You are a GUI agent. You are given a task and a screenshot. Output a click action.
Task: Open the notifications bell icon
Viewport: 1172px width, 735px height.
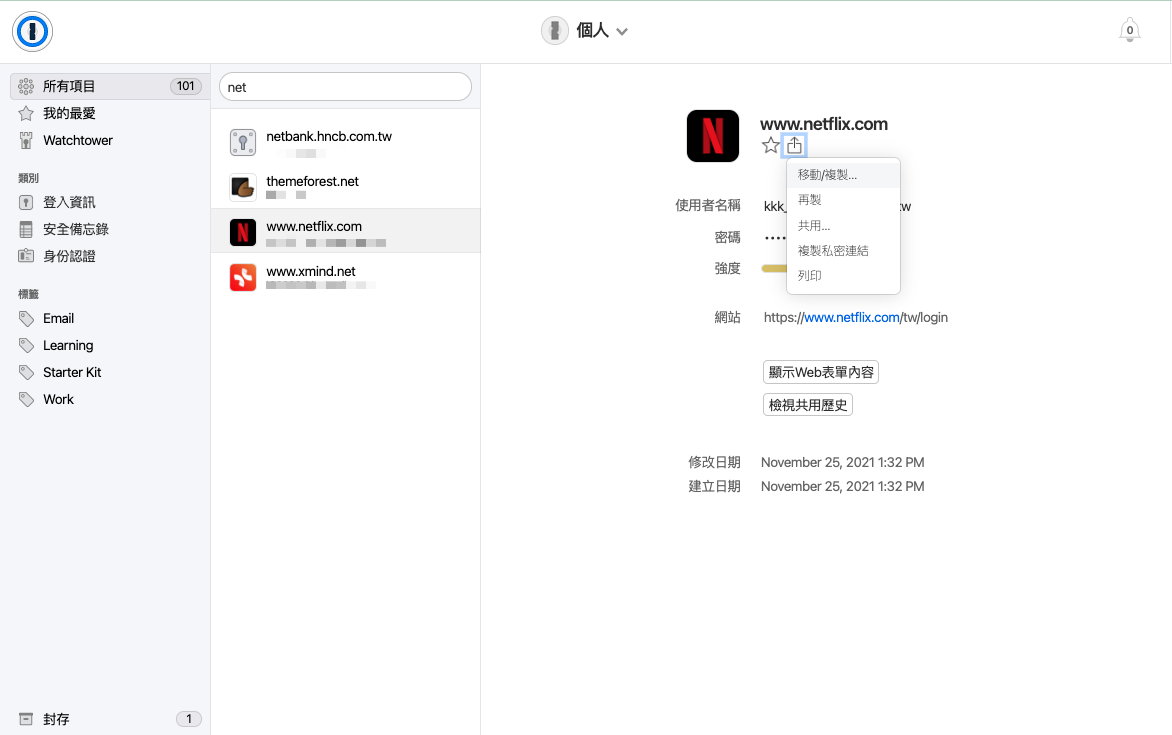(1129, 31)
